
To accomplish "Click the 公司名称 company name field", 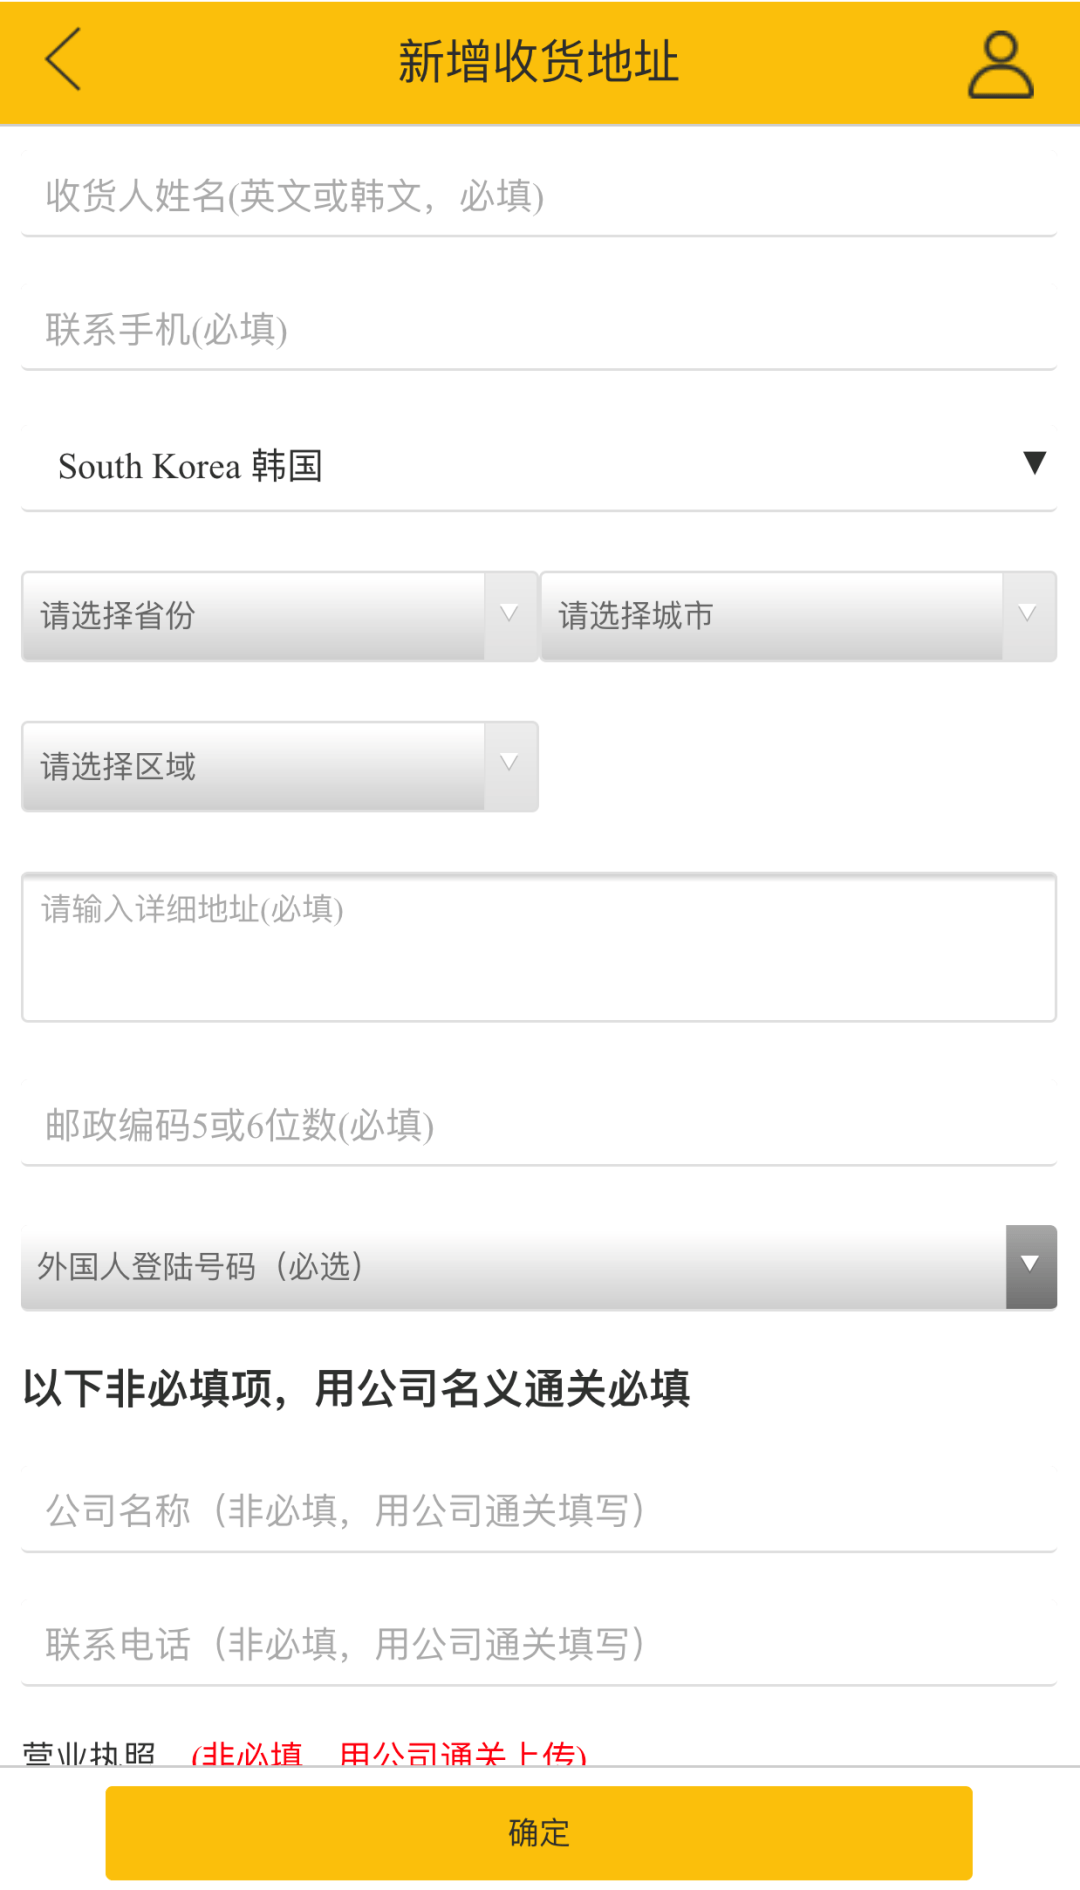I will [540, 1512].
